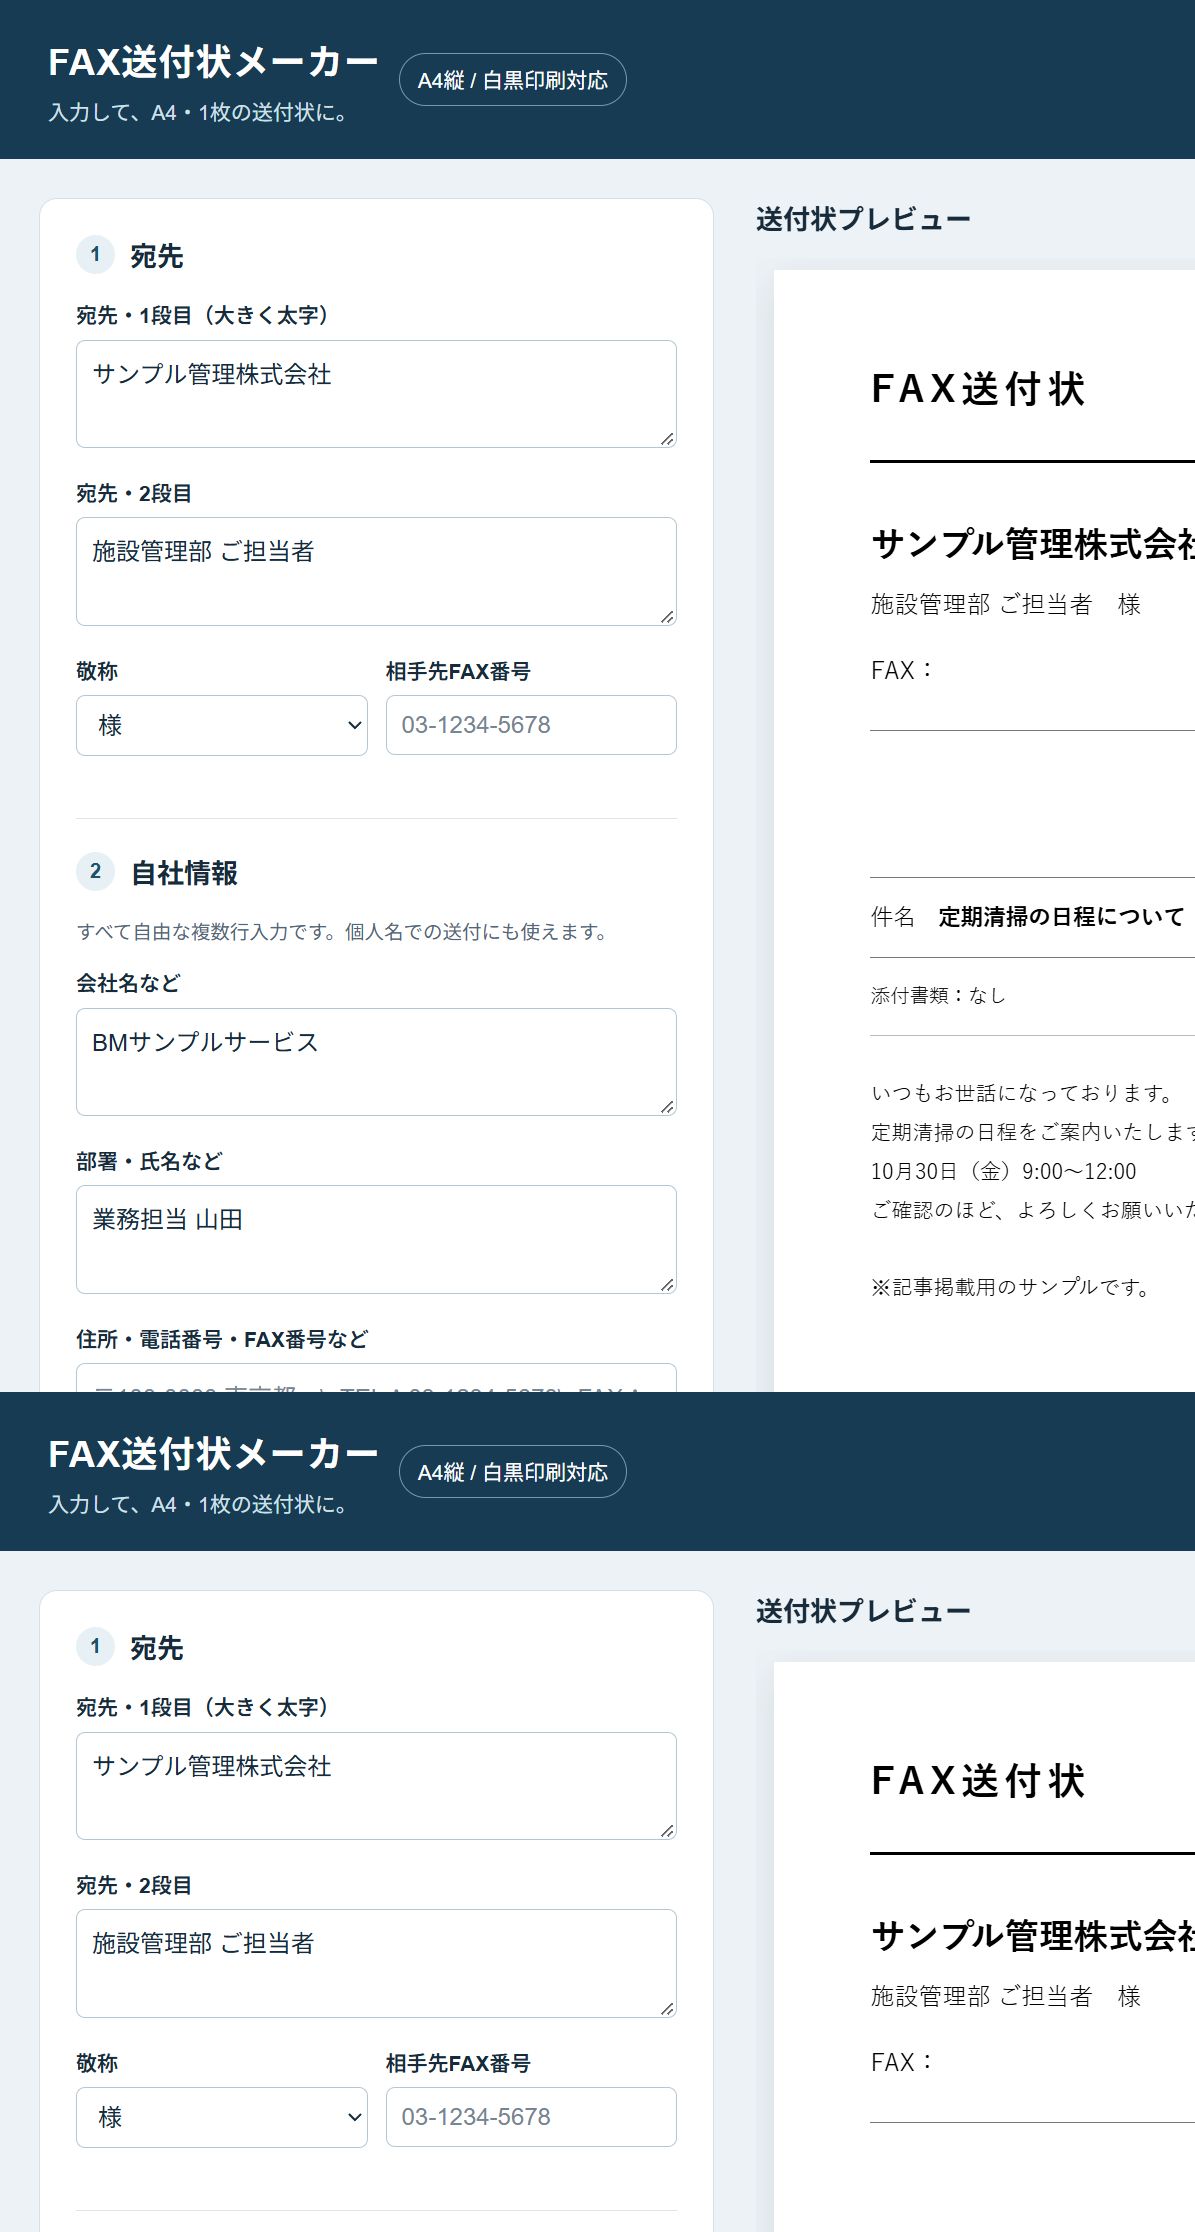Click the resize handle of upper 宛先・2段目 textarea
The image size is (1195, 2232).
[x=667, y=616]
